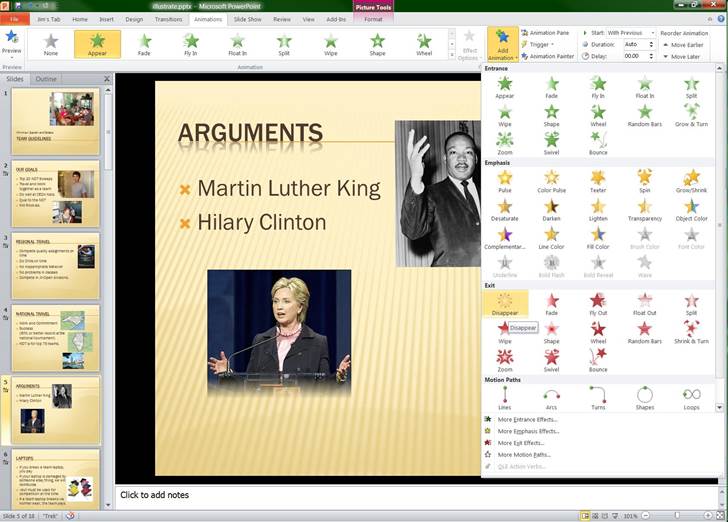Choose Fly In entrance effect in dropdown
Screen dimensions: 728x522
(598, 87)
